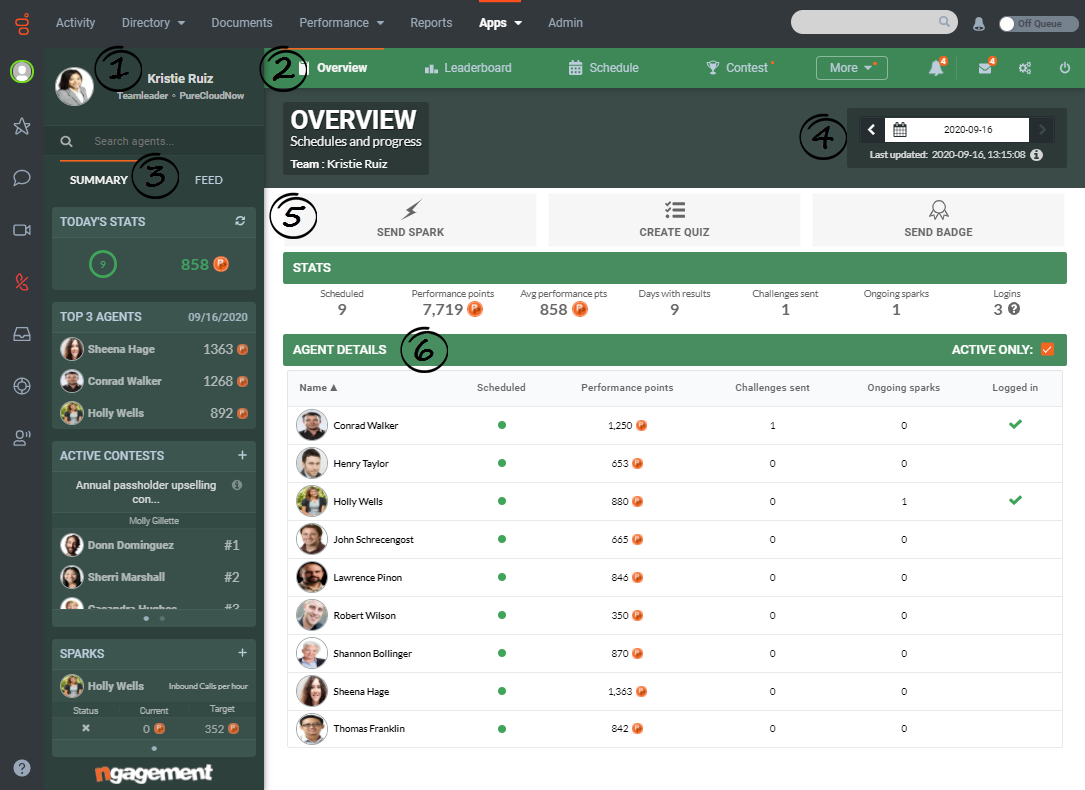Click the contests carousel second dot
The image size is (1085, 790).
(162, 618)
